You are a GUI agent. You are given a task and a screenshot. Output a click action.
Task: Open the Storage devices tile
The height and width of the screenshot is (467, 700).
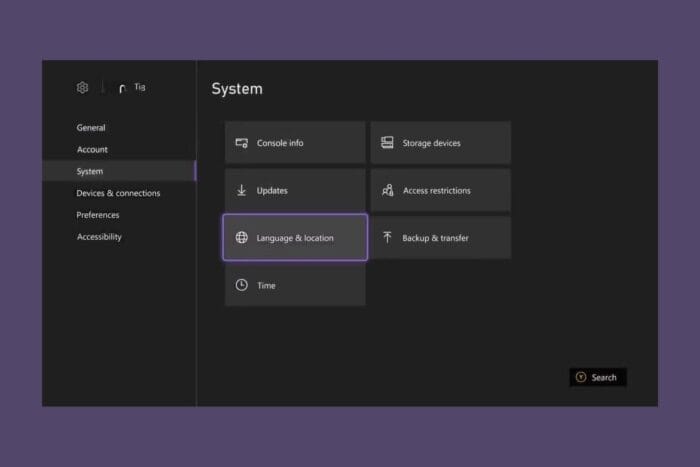click(441, 143)
